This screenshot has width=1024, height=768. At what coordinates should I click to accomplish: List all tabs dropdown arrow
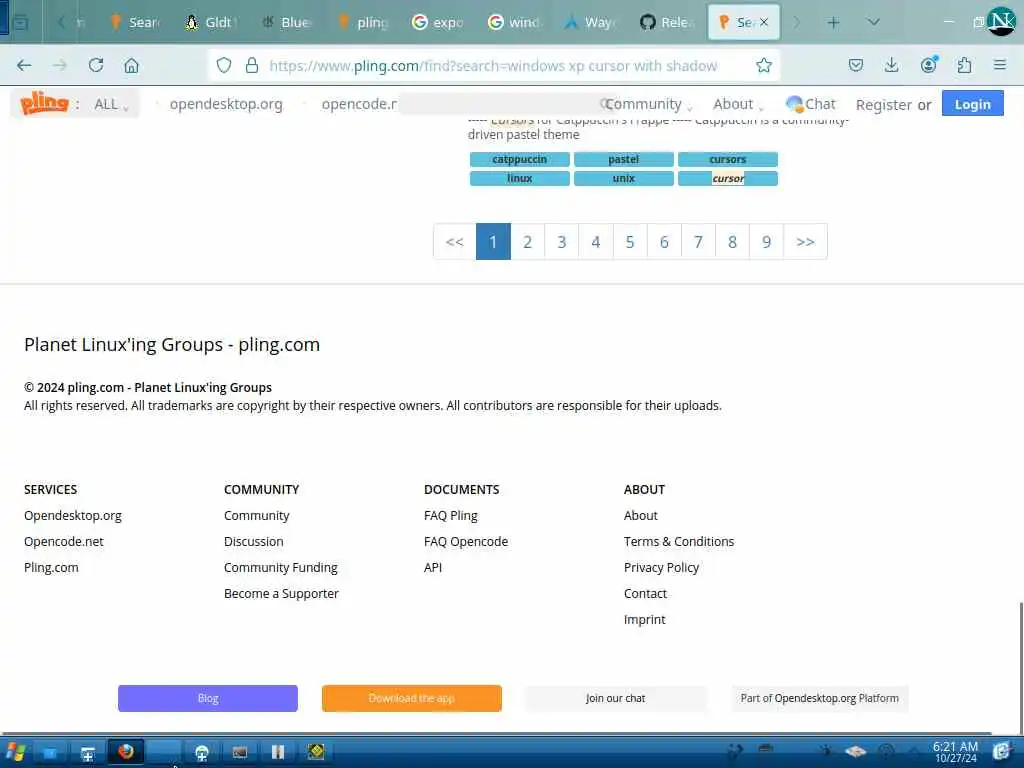(x=873, y=22)
